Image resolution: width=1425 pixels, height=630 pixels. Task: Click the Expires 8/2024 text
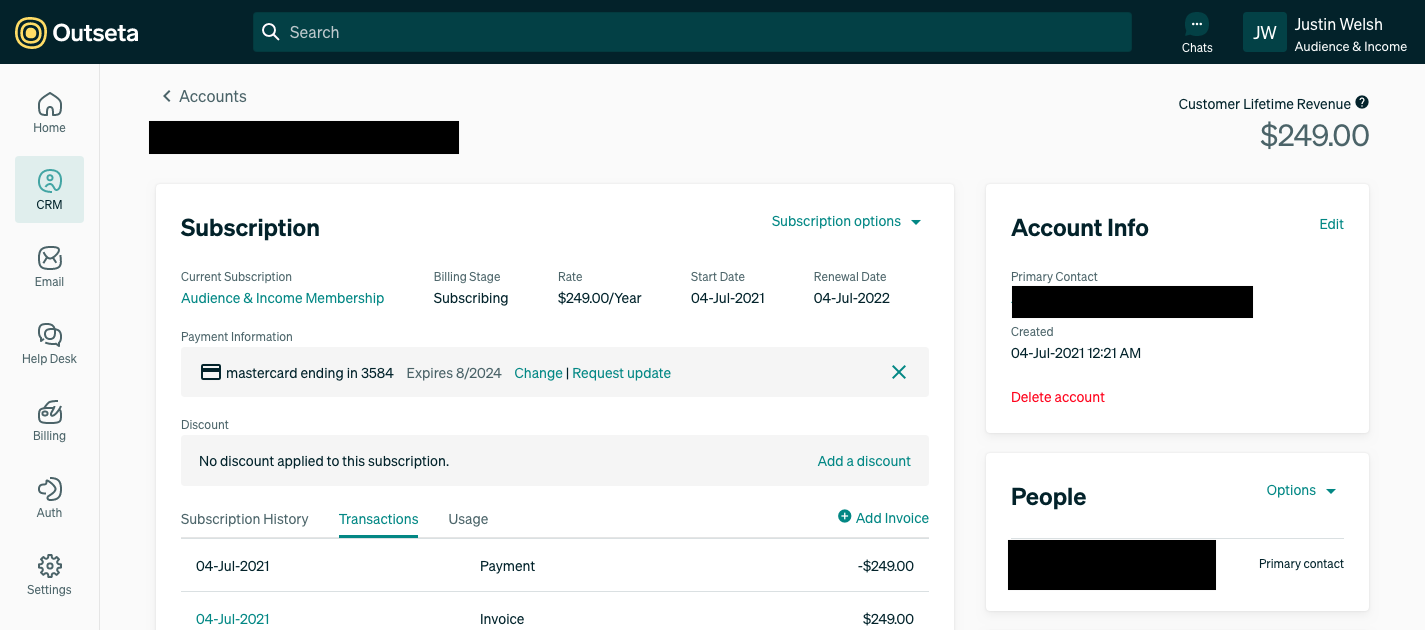(453, 373)
